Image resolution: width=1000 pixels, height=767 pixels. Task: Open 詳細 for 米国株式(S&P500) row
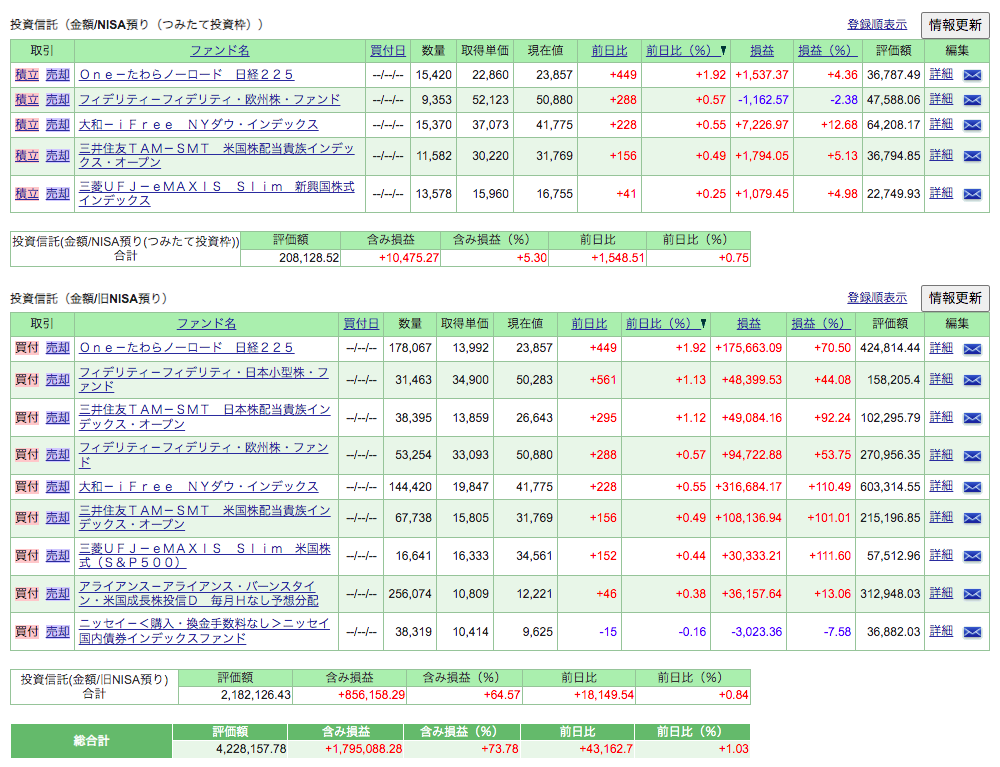(941, 555)
